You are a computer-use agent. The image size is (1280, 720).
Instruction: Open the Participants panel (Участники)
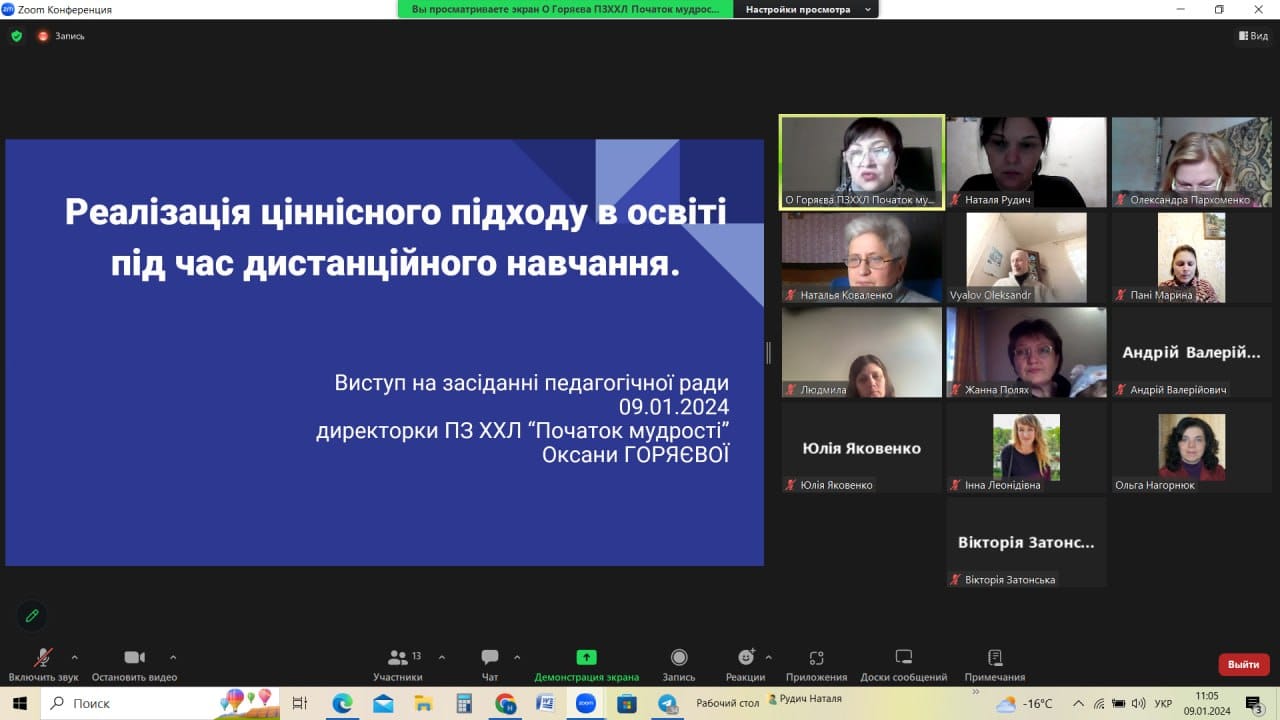coord(398,658)
